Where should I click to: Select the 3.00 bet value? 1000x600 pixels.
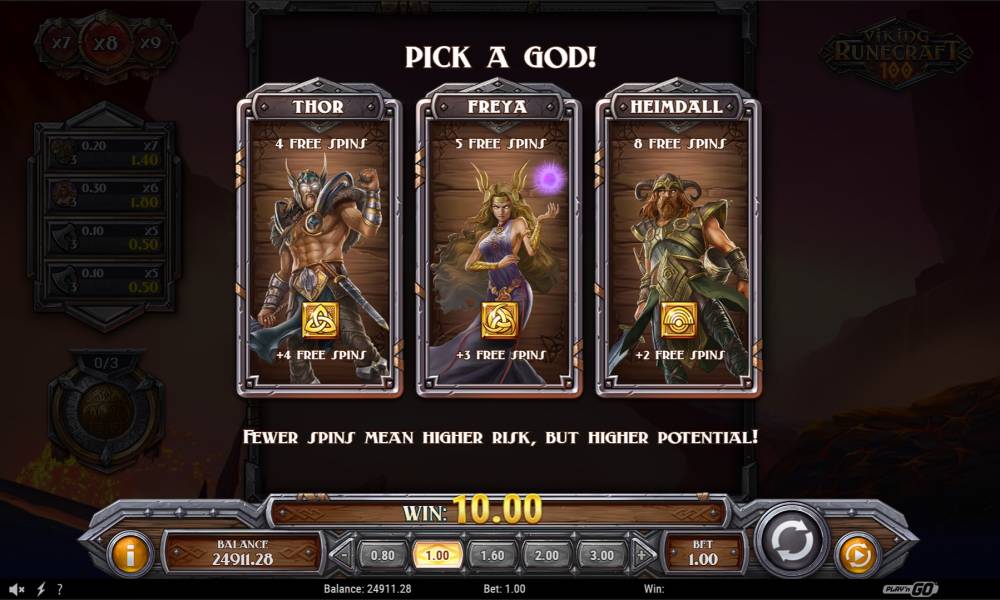(601, 555)
